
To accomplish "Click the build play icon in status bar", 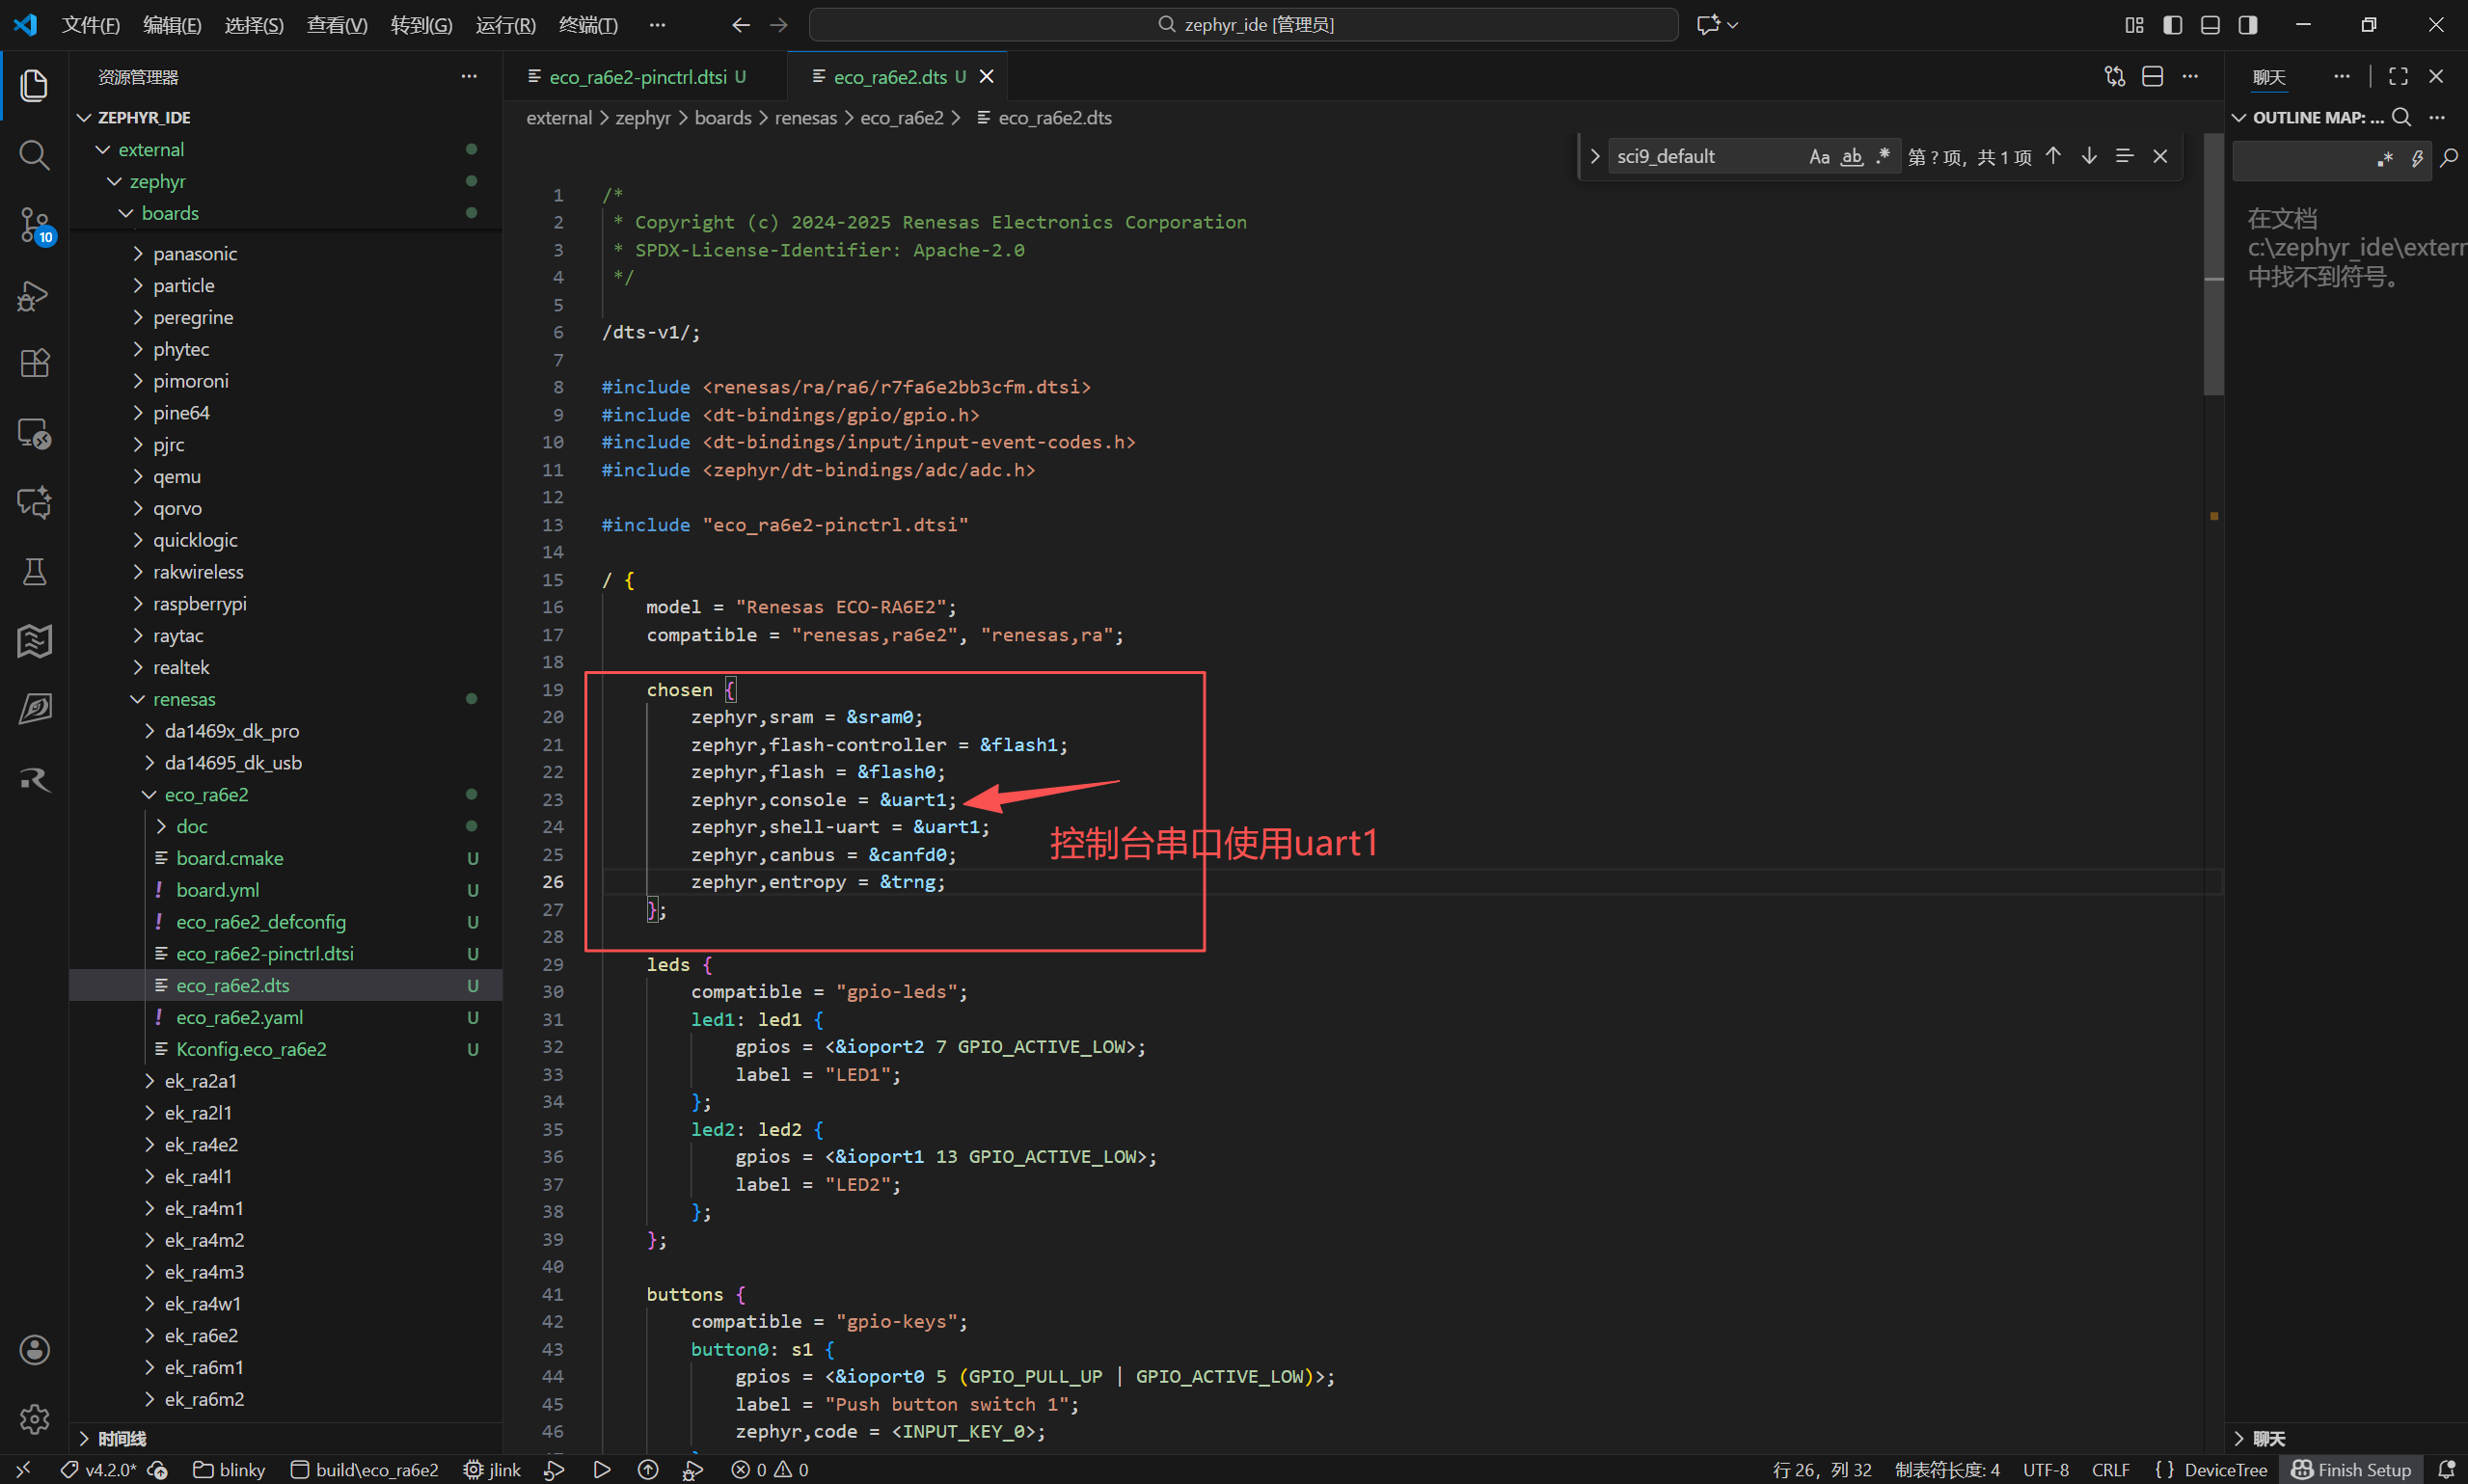I will 602,1469.
